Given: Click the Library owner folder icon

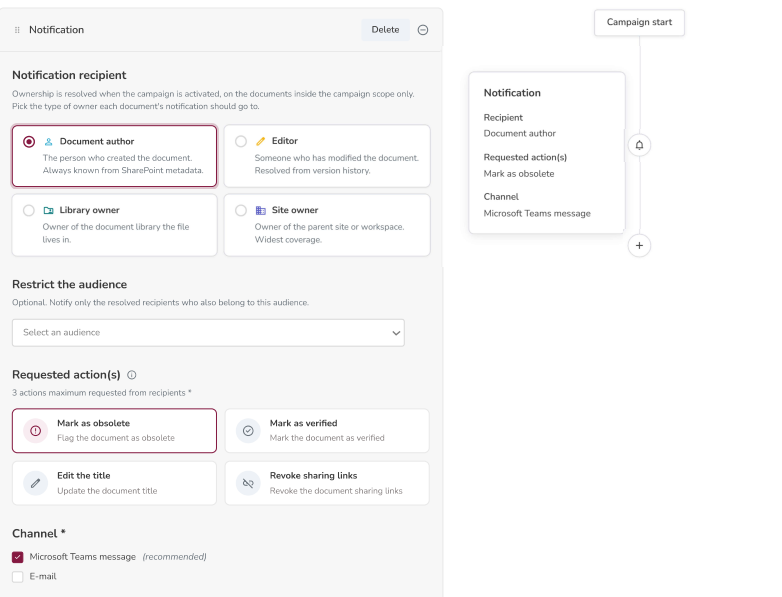Looking at the screenshot, I should point(48,210).
